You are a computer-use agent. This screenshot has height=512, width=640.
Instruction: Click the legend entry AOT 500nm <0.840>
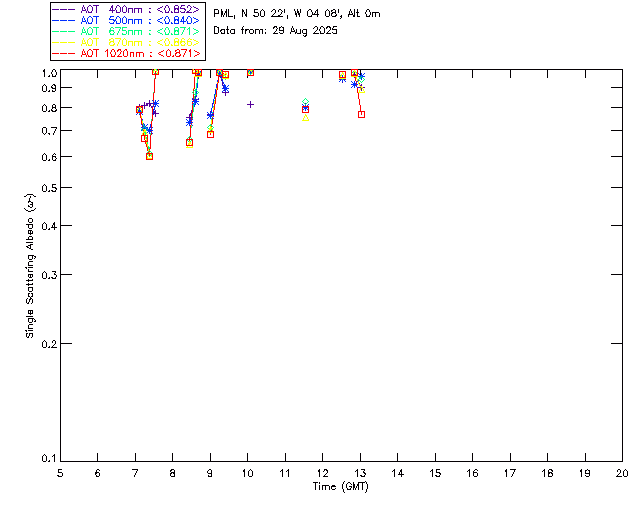coord(140,20)
